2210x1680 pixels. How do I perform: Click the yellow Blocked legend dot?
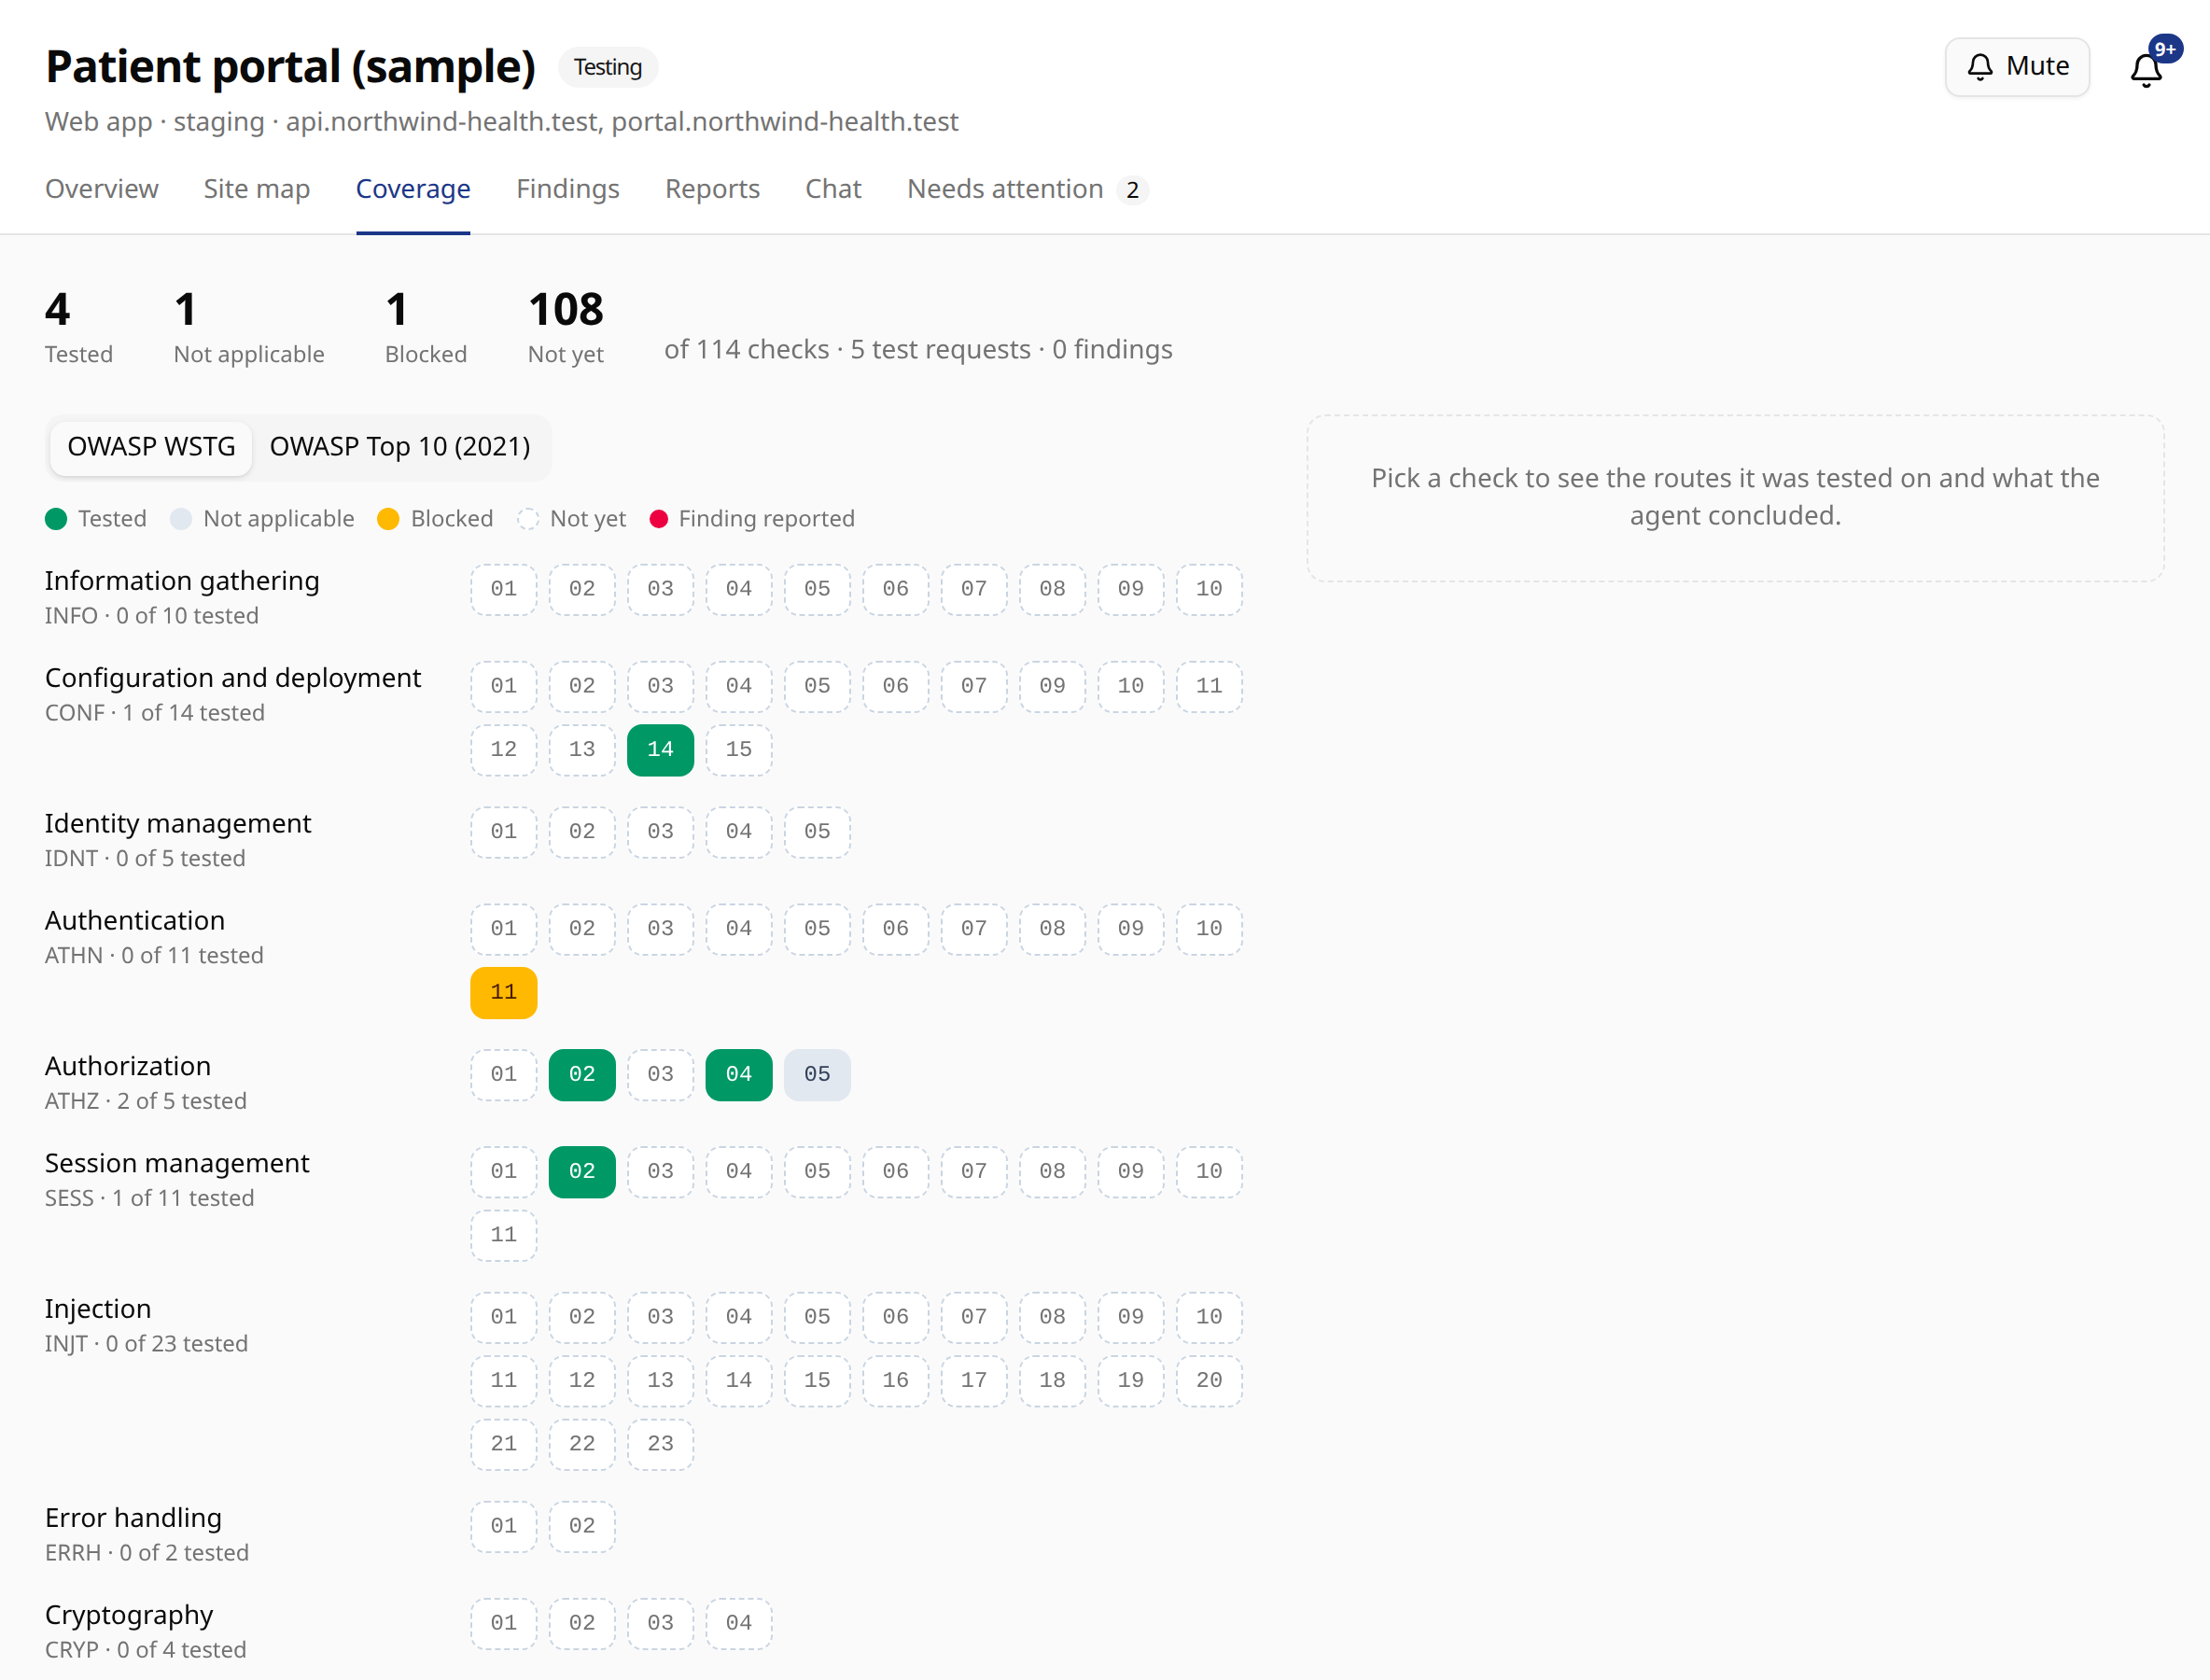coord(388,519)
